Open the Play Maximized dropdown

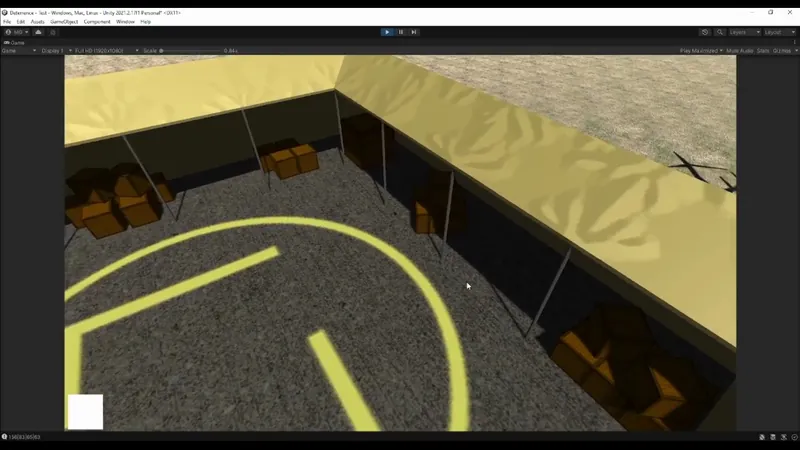(701, 51)
